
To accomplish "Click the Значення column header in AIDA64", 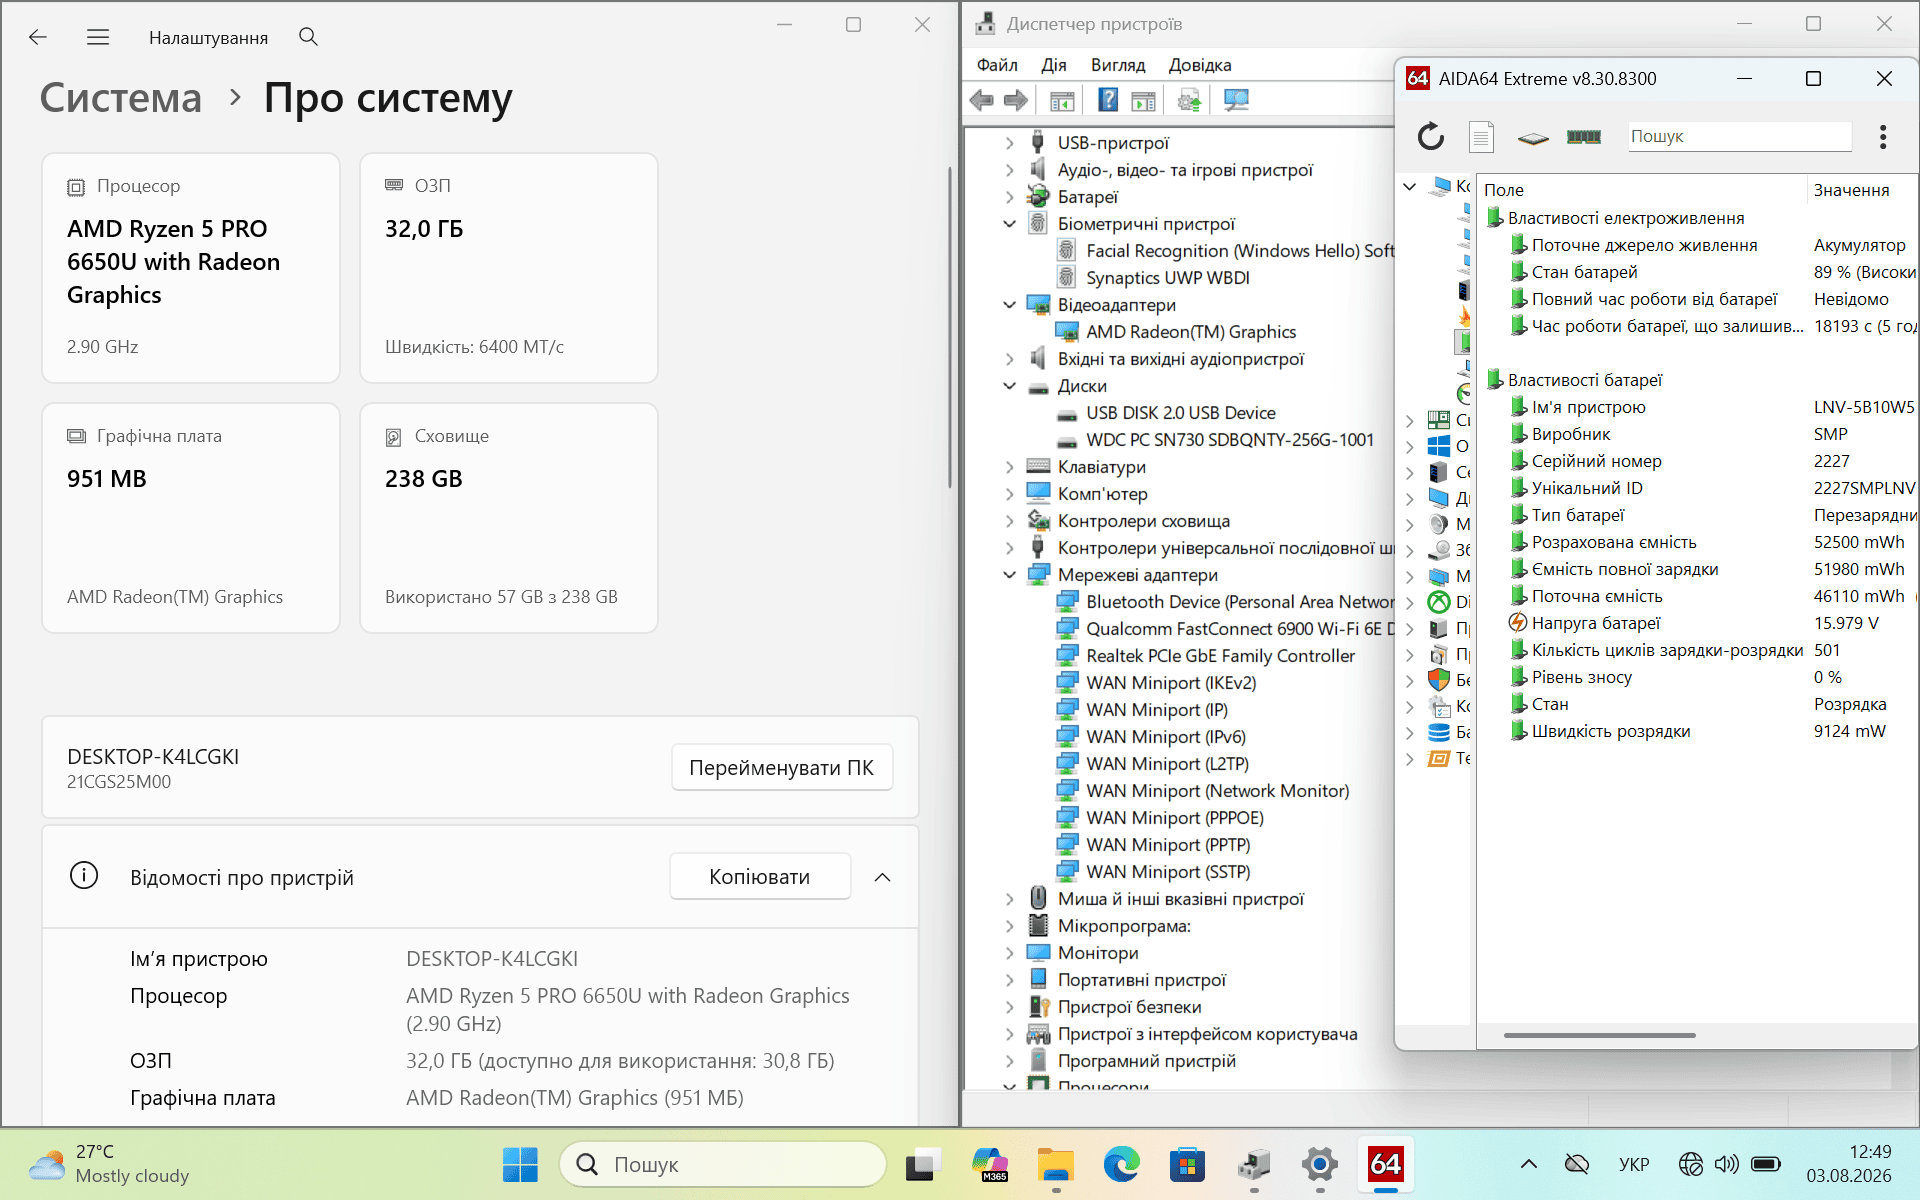I will [x=1862, y=190].
